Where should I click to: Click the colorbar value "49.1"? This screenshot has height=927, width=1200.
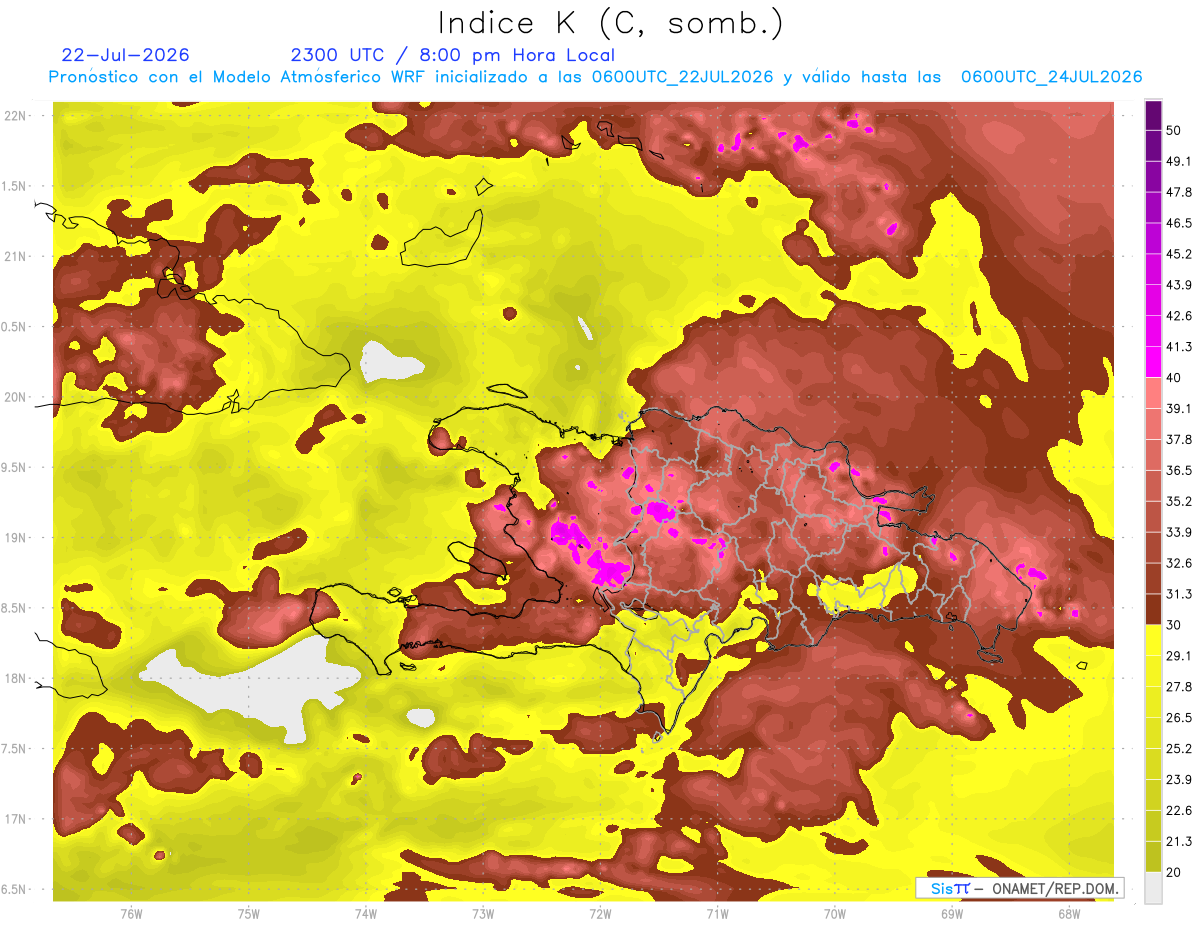[x=1178, y=161]
